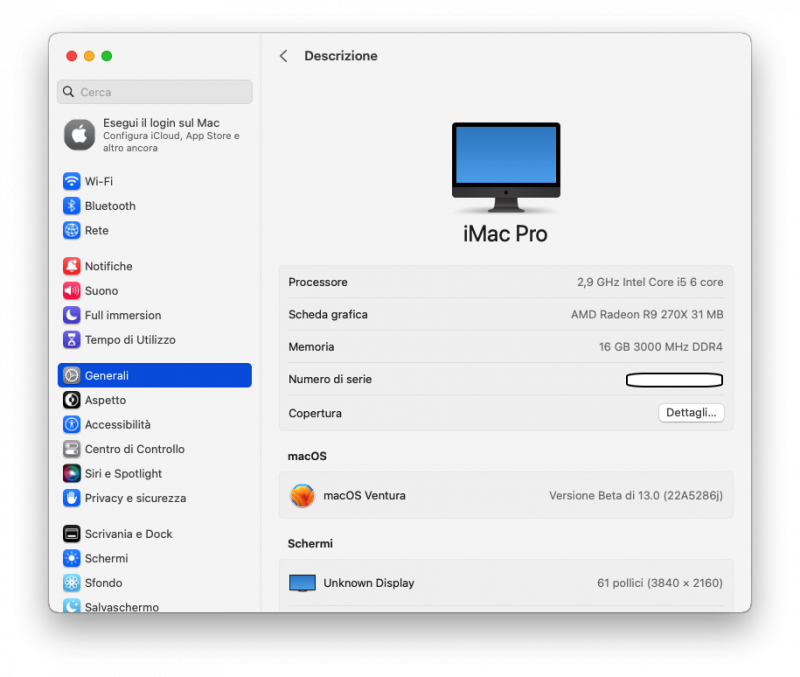The height and width of the screenshot is (677, 800).
Task: Go back using the Descrizione back chevron
Action: click(284, 56)
